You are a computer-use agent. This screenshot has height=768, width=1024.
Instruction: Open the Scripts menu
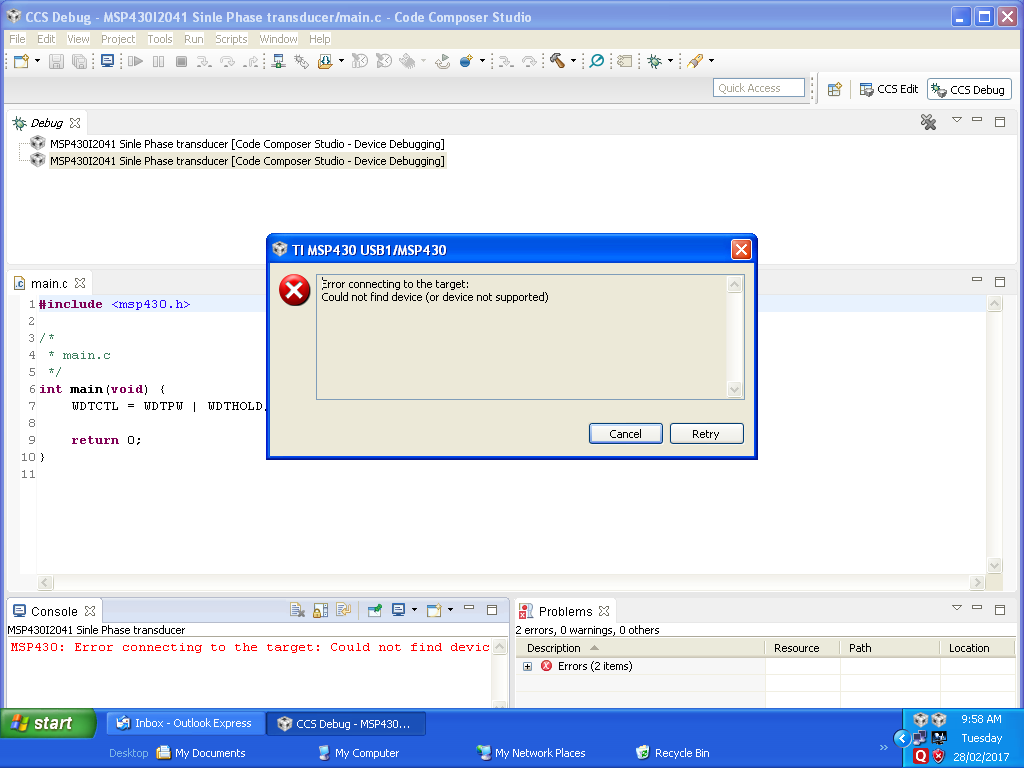[x=232, y=39]
